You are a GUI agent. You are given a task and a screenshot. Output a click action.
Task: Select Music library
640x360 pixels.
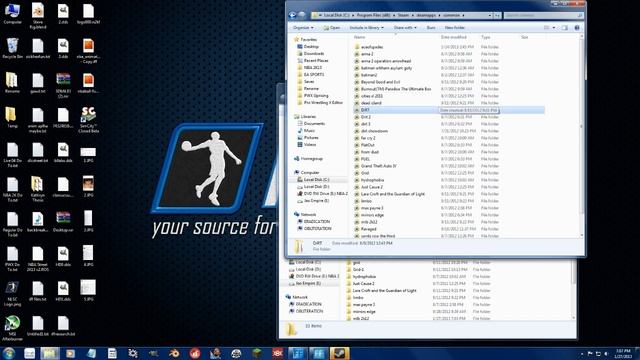[x=309, y=130]
